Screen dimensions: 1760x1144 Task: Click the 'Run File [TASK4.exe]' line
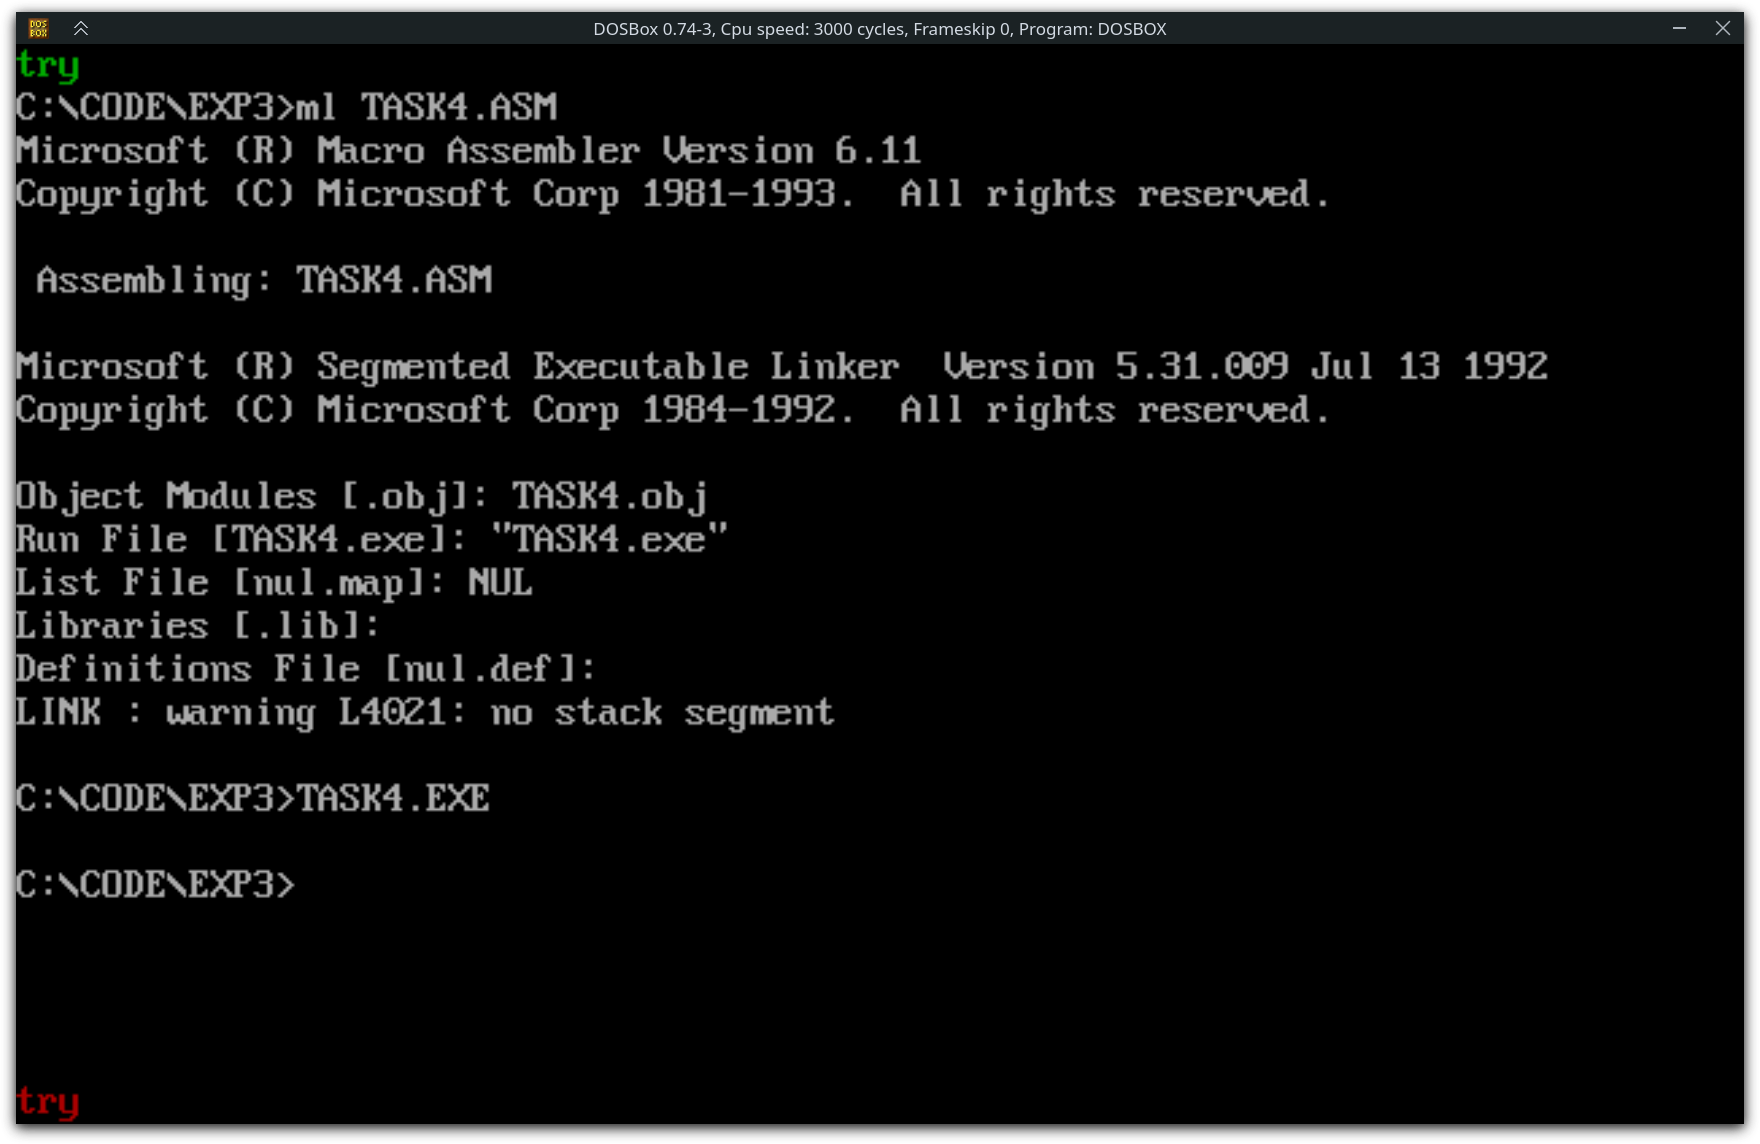(x=371, y=540)
